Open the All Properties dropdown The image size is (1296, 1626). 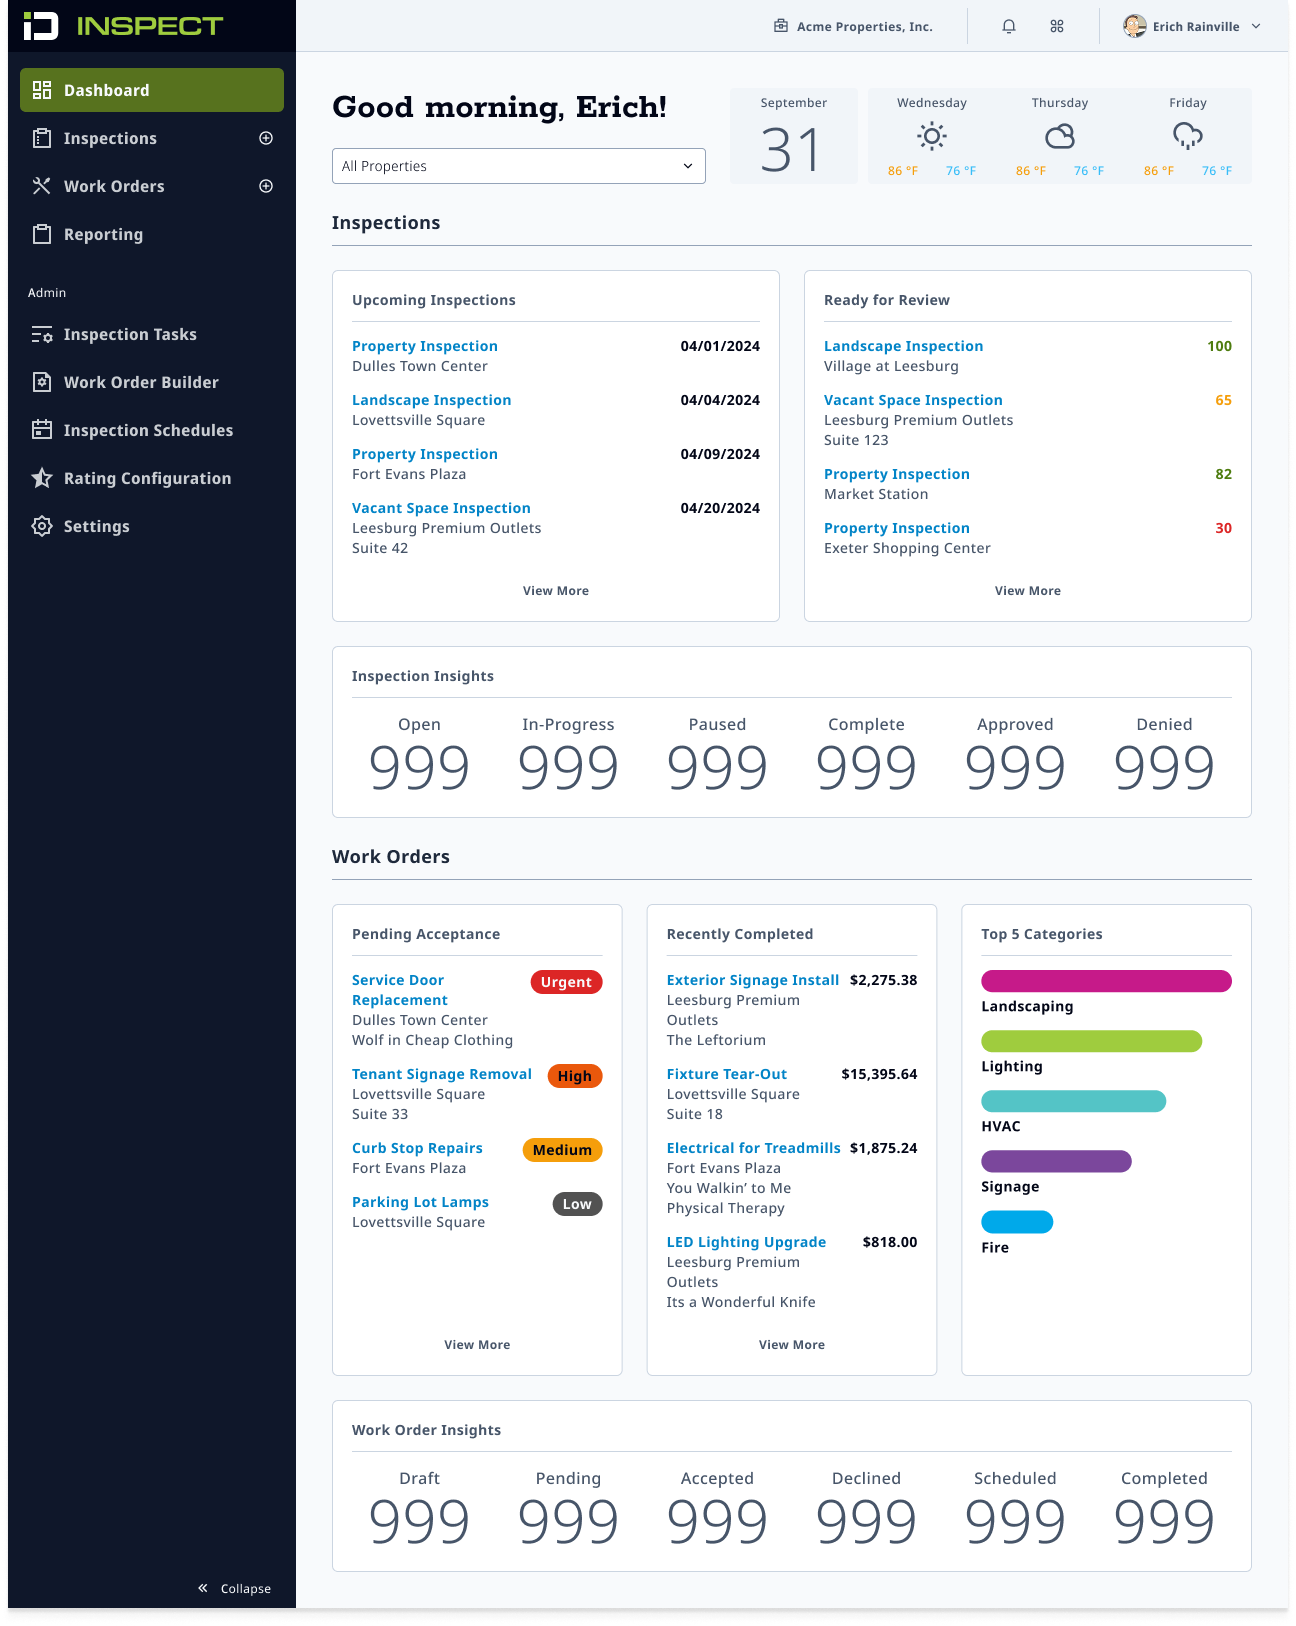[518, 166]
